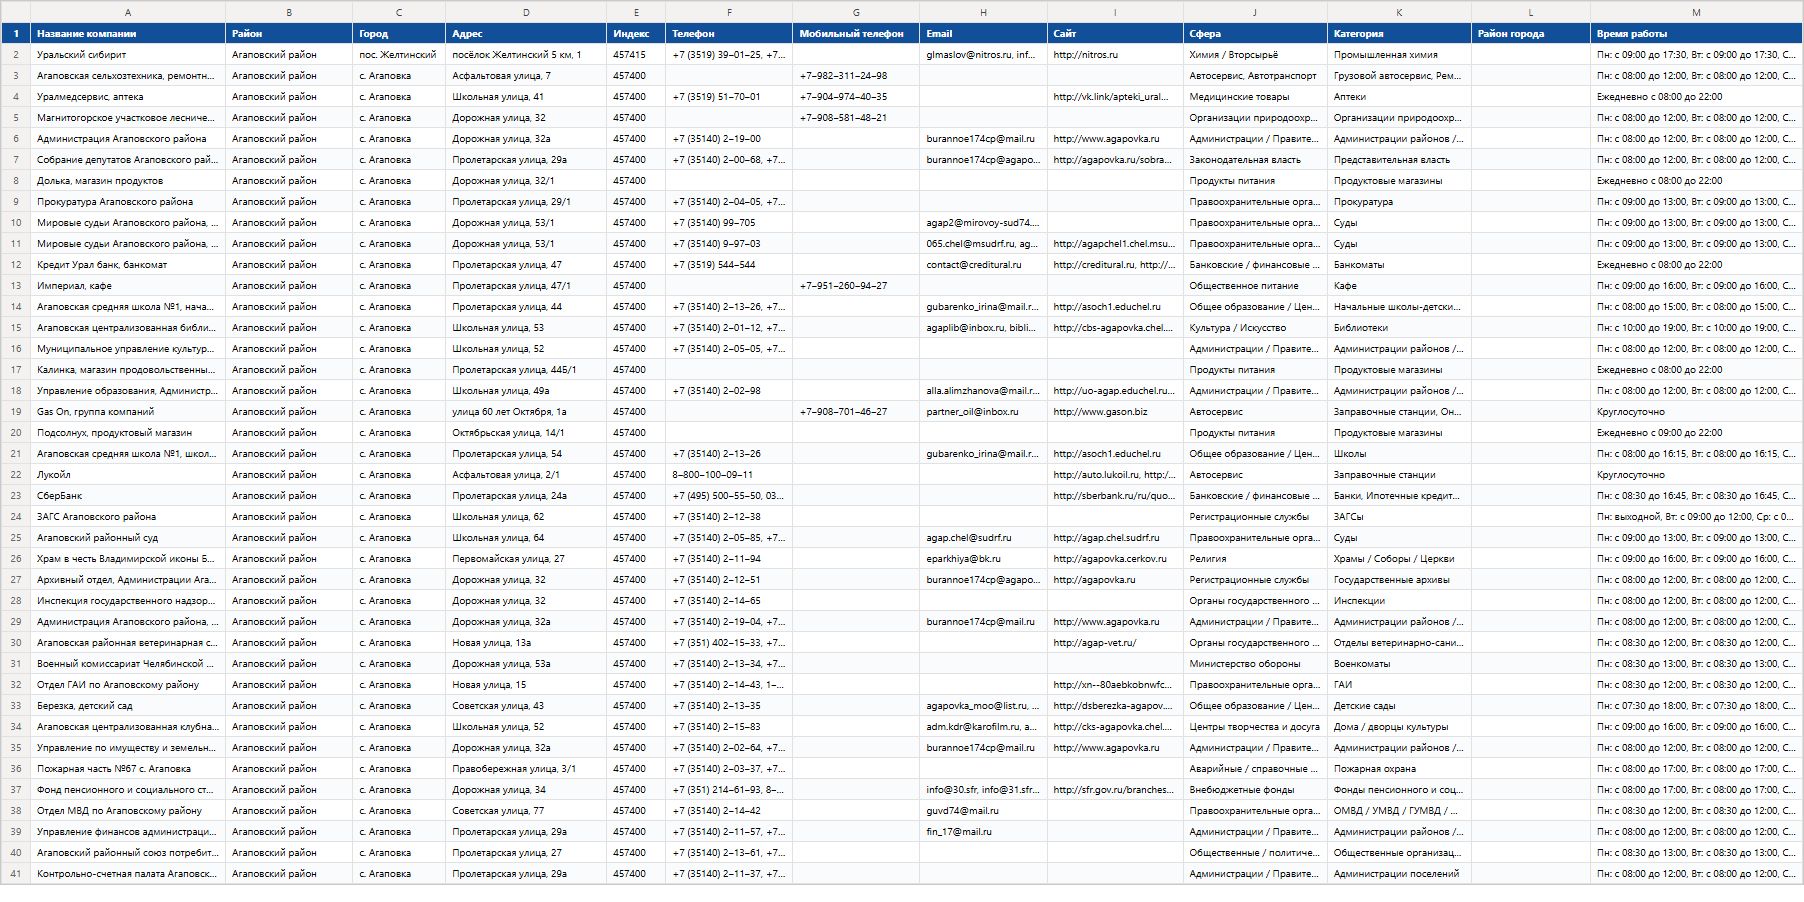Select mobile phone cell '+7-951-260-94-27'
Viewport: 1804px width, 902px height.
click(856, 286)
